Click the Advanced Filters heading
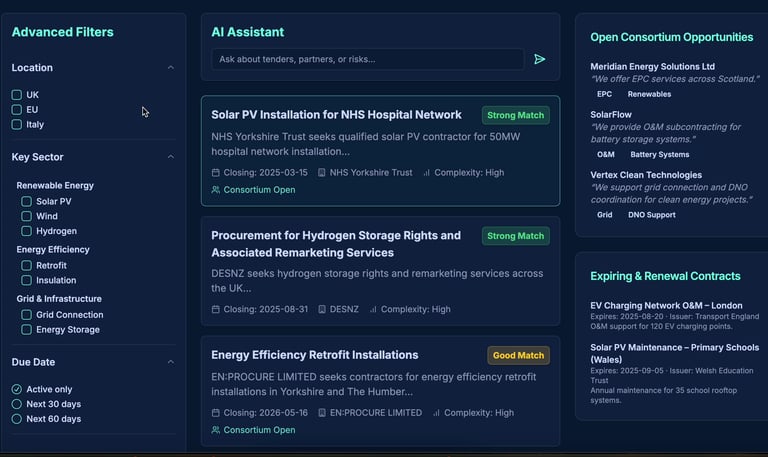The width and height of the screenshot is (768, 457). click(x=62, y=32)
